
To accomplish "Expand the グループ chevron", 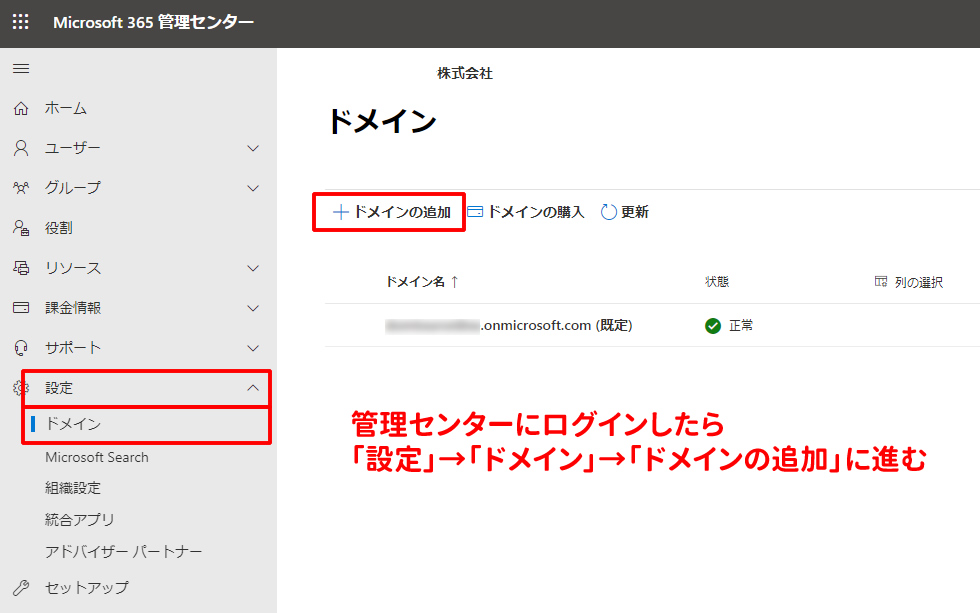I will point(252,188).
